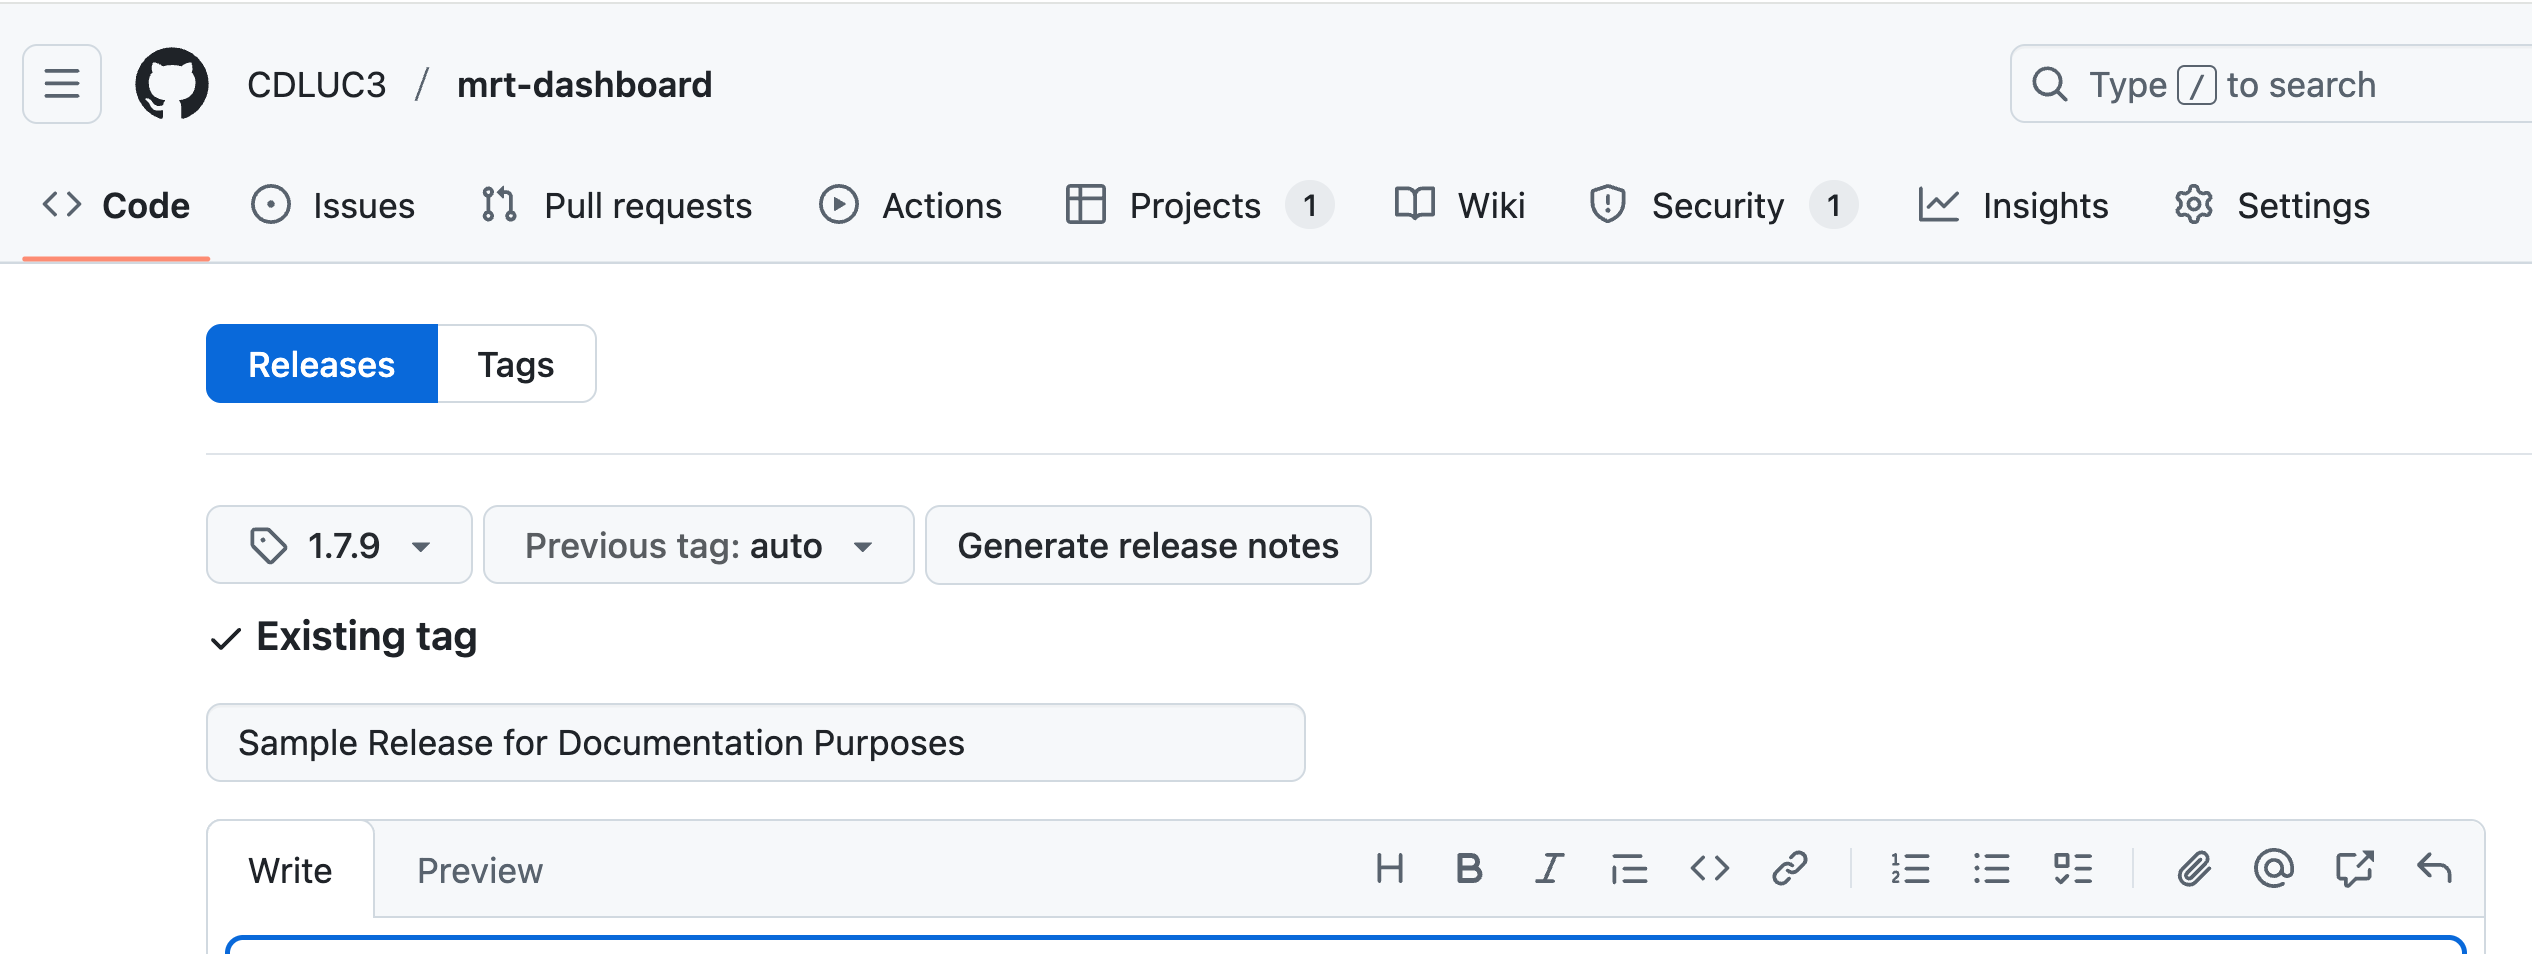The width and height of the screenshot is (2532, 954).
Task: Click the Code tab angle-brackets icon
Action: pos(62,205)
